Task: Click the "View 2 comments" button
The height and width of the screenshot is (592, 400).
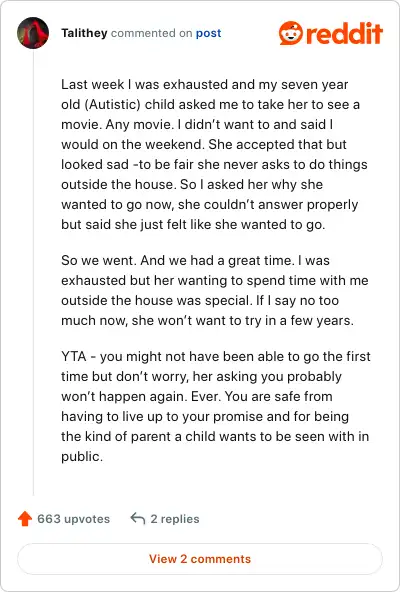Action: click(x=200, y=559)
